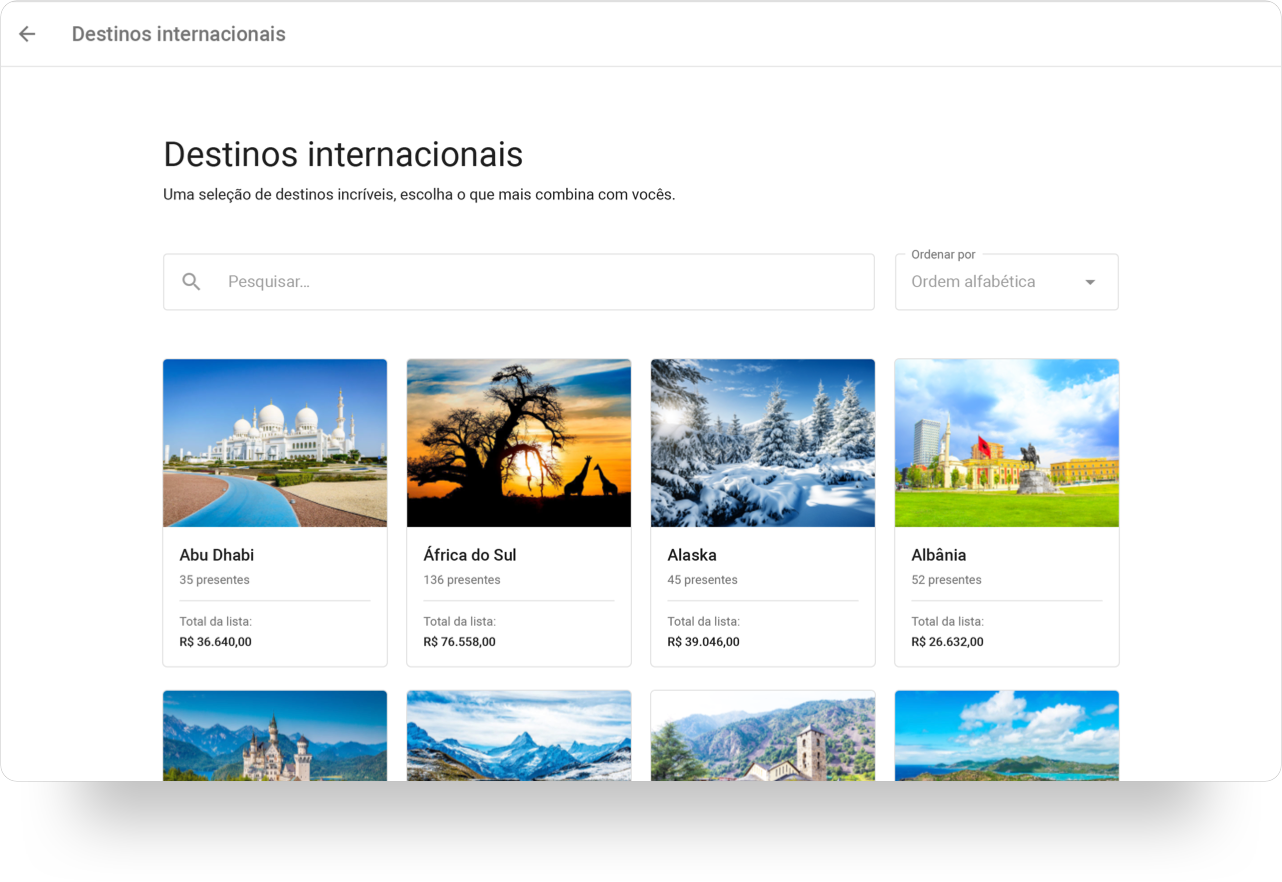Open the África do Sul sunset photo
1282x882 pixels.
pos(519,443)
